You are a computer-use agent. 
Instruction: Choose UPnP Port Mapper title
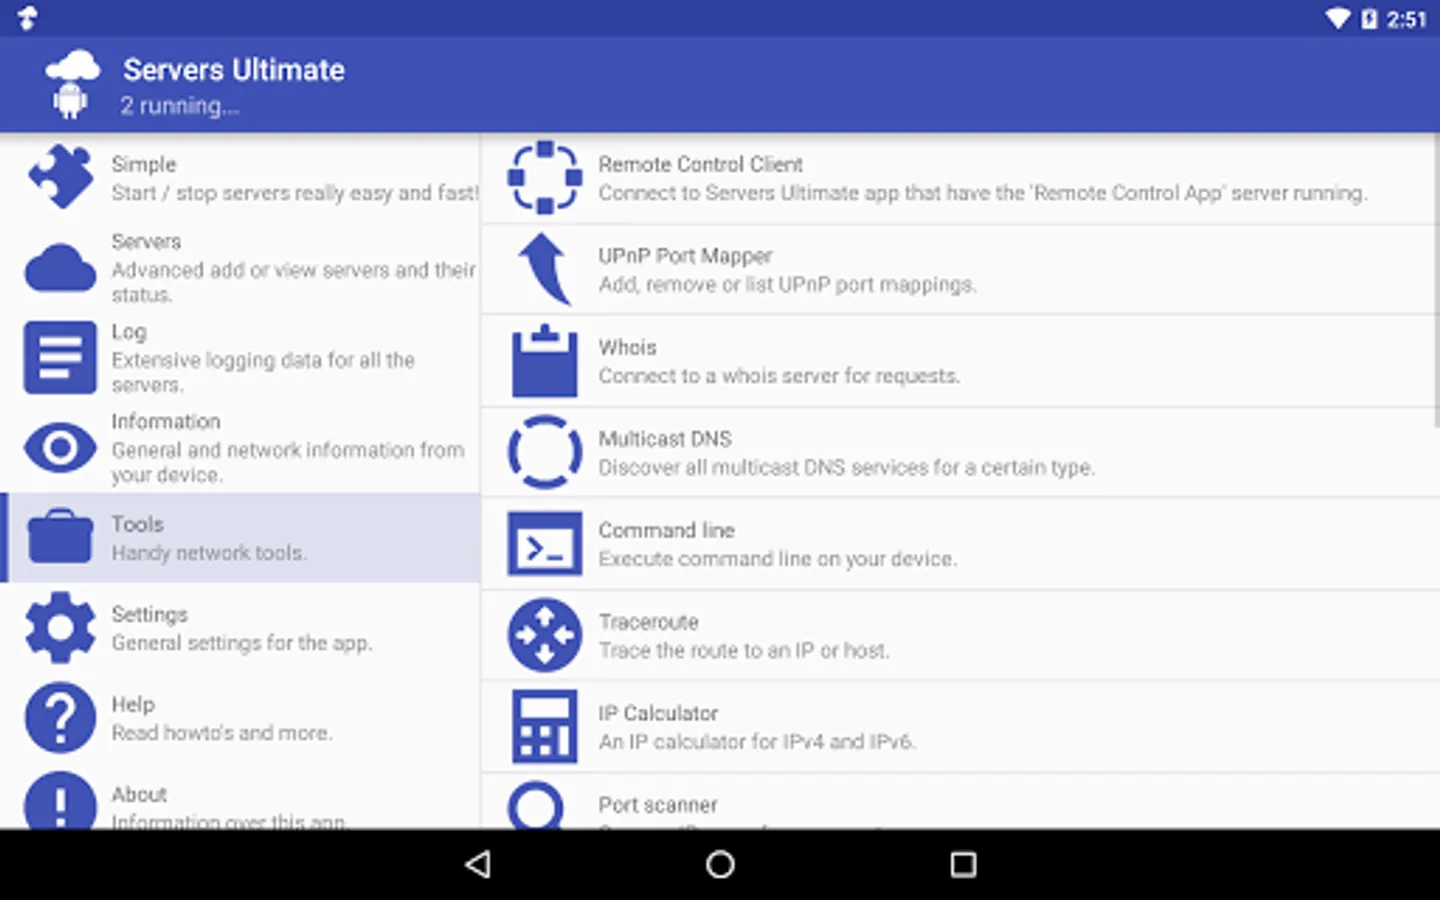pyautogui.click(x=685, y=256)
